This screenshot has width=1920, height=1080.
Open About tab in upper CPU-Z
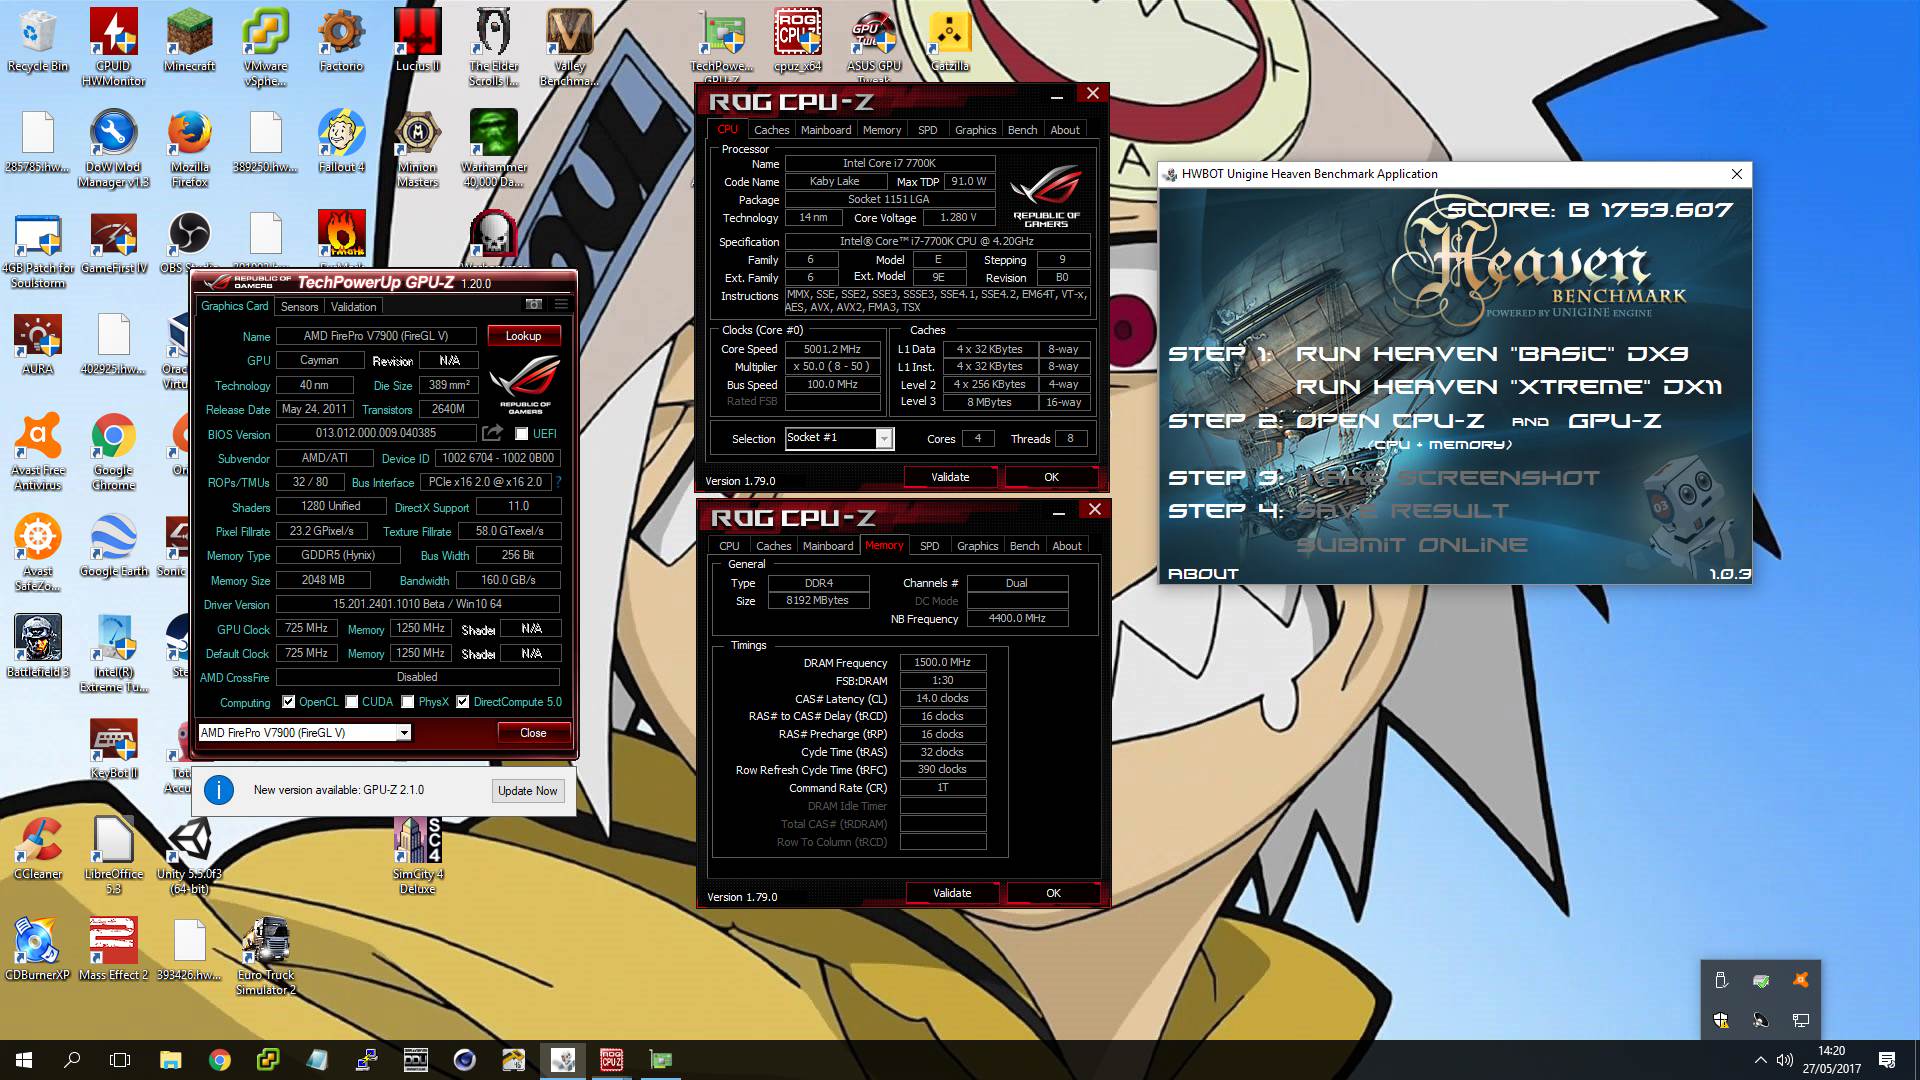click(x=1064, y=130)
